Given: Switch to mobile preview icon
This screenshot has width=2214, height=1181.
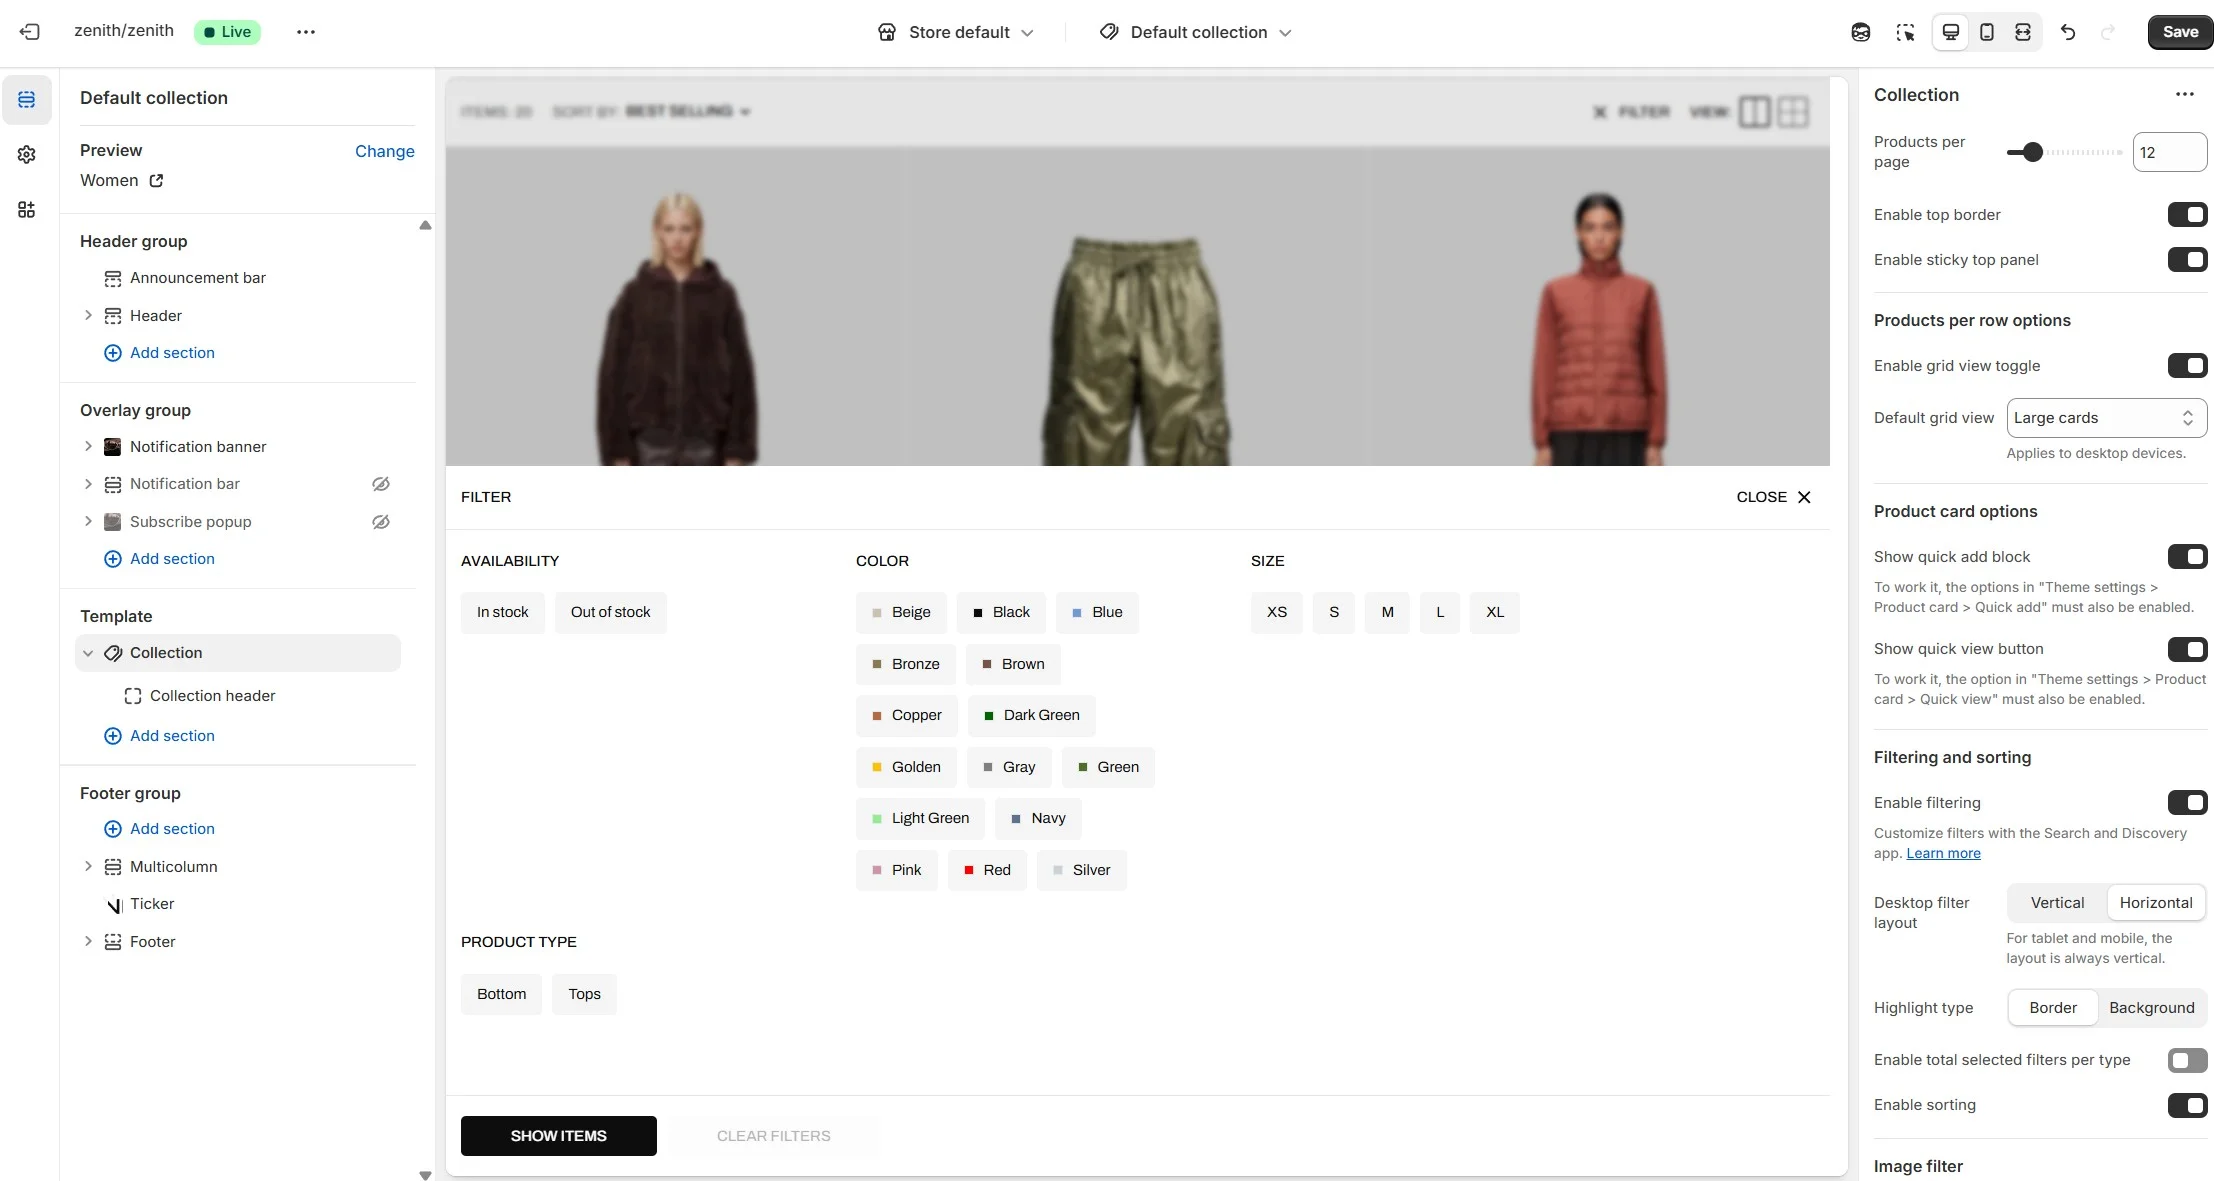Looking at the screenshot, I should [x=1987, y=32].
